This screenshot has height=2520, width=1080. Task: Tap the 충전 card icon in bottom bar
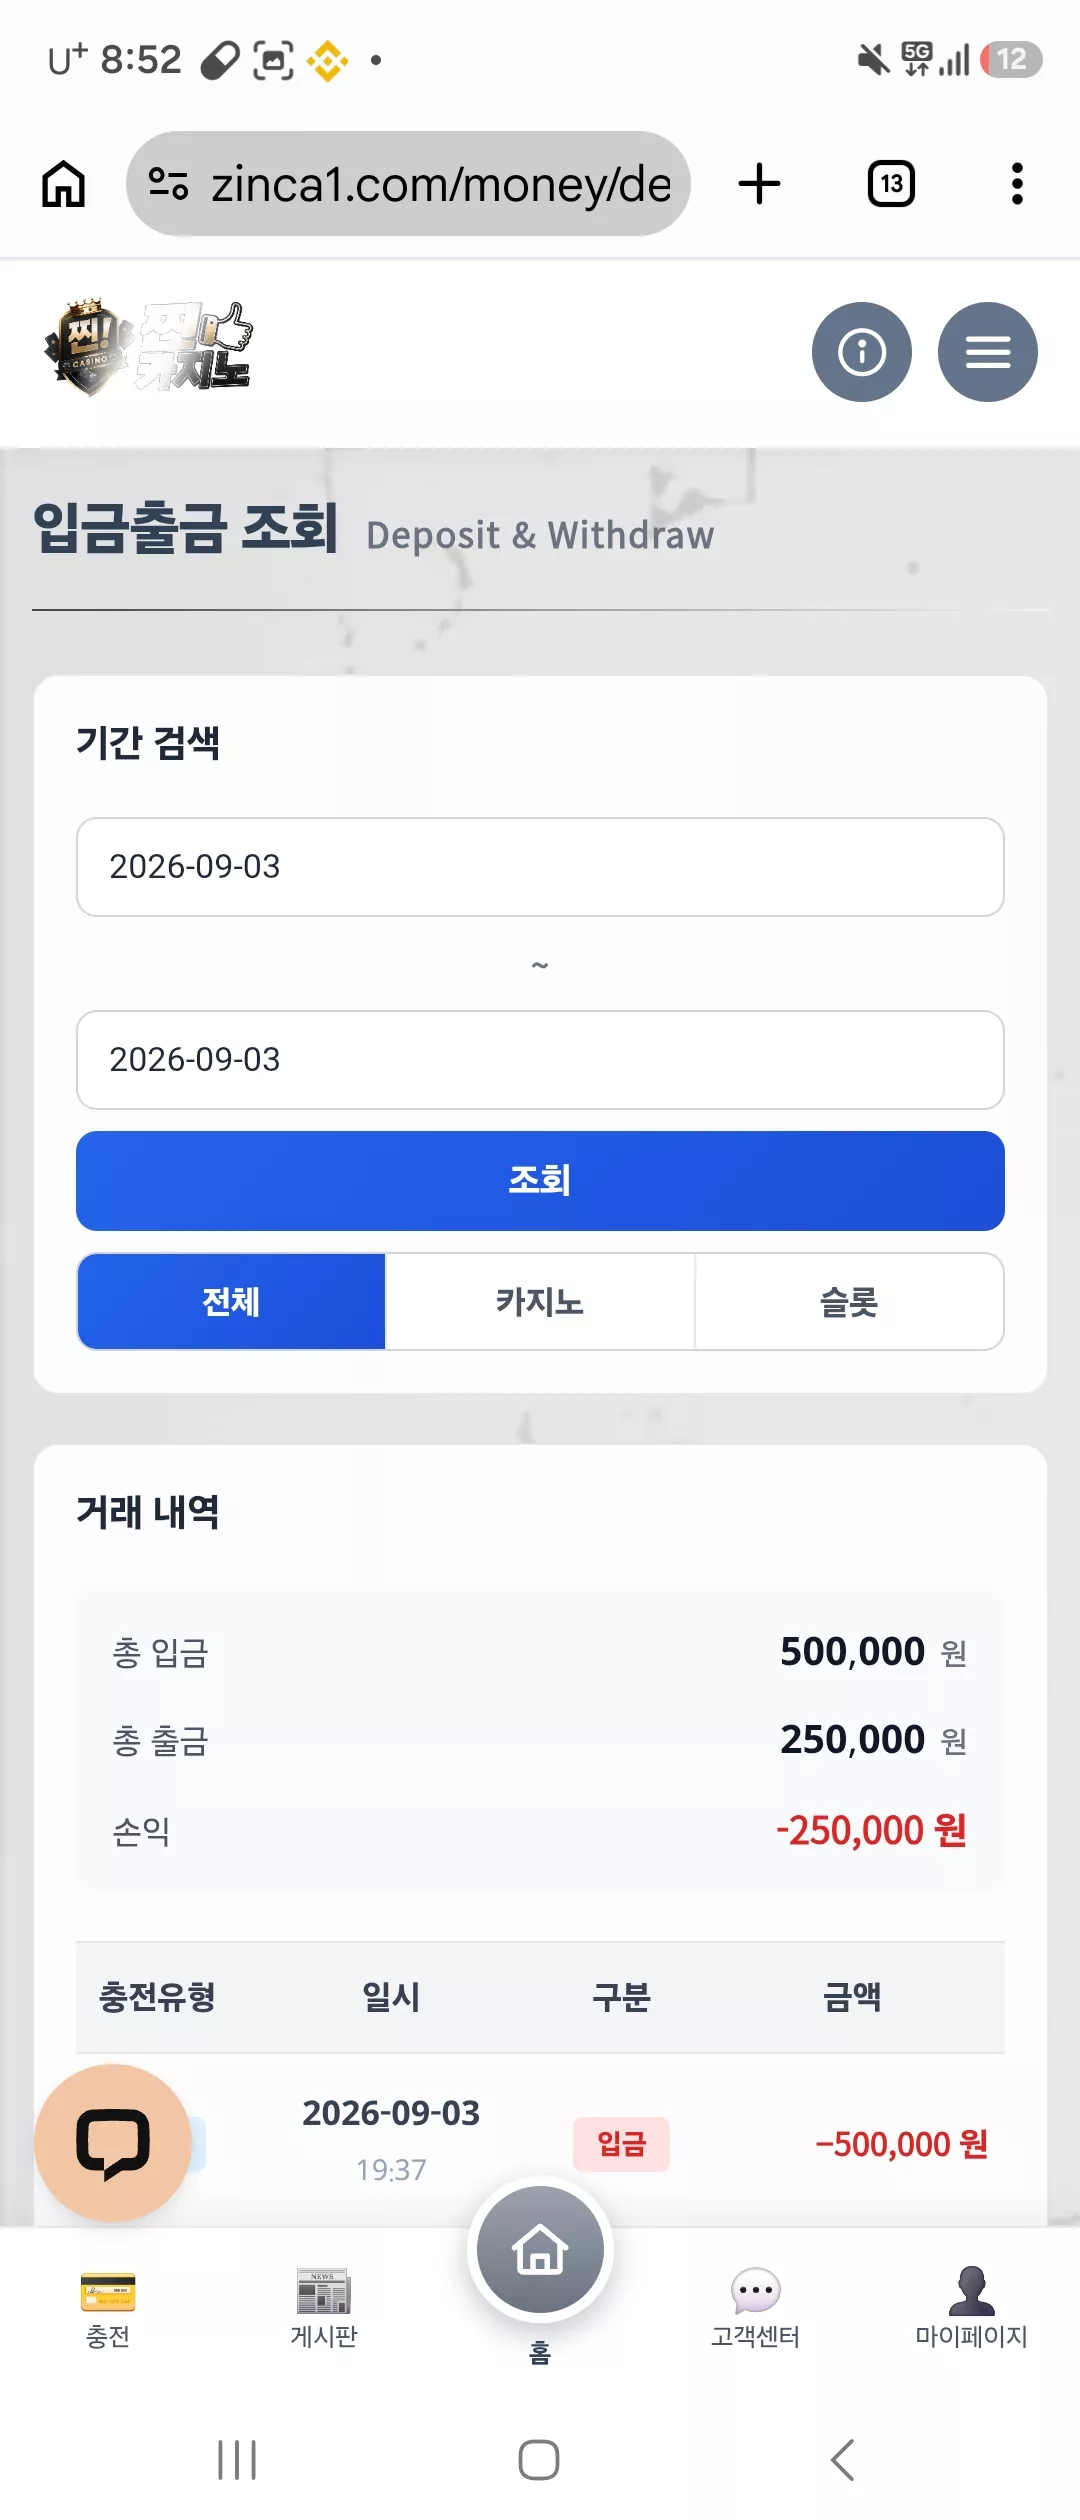108,2292
